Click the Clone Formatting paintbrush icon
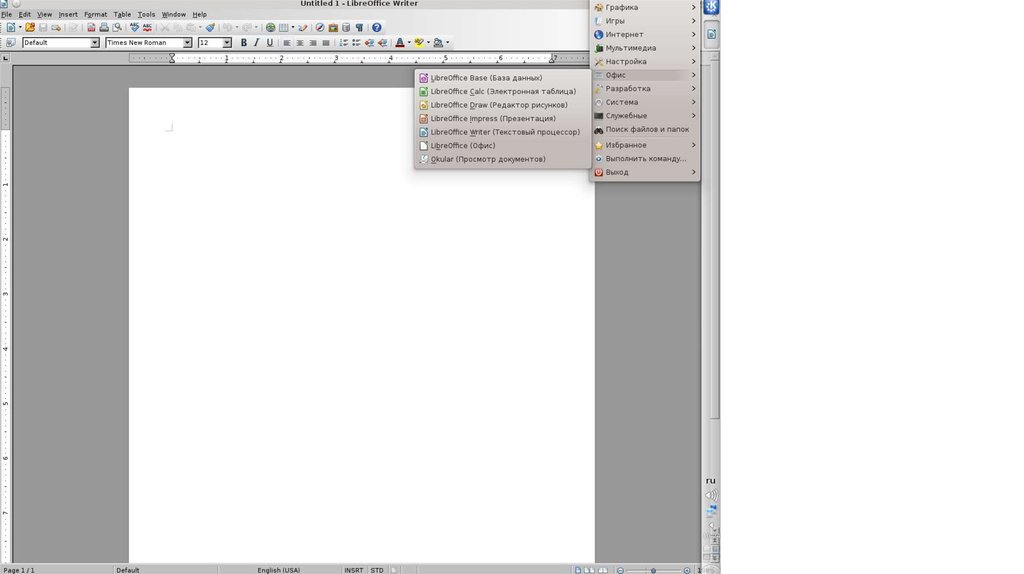This screenshot has width=1024, height=574. [x=210, y=27]
